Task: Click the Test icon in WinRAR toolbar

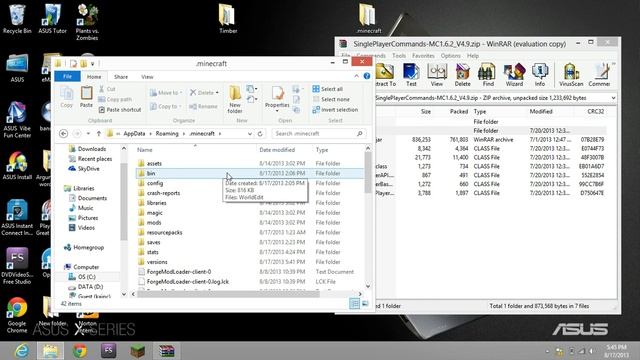Action: click(x=411, y=75)
